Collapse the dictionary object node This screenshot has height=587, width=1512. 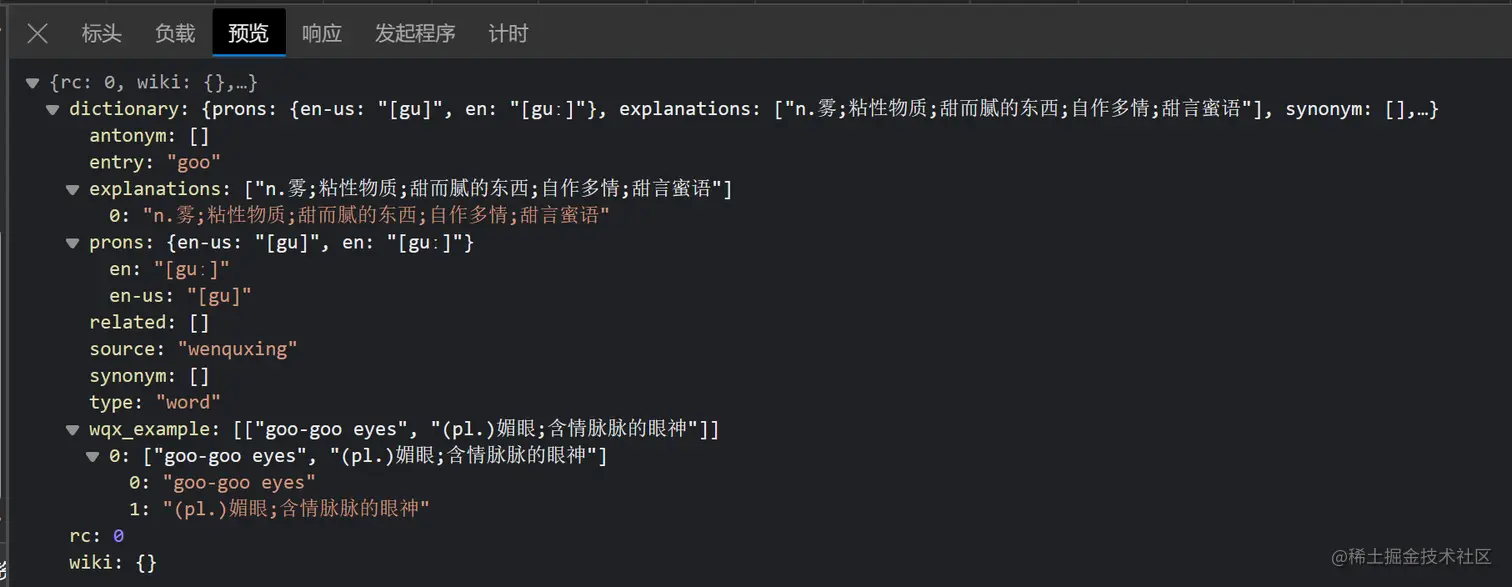pos(52,110)
